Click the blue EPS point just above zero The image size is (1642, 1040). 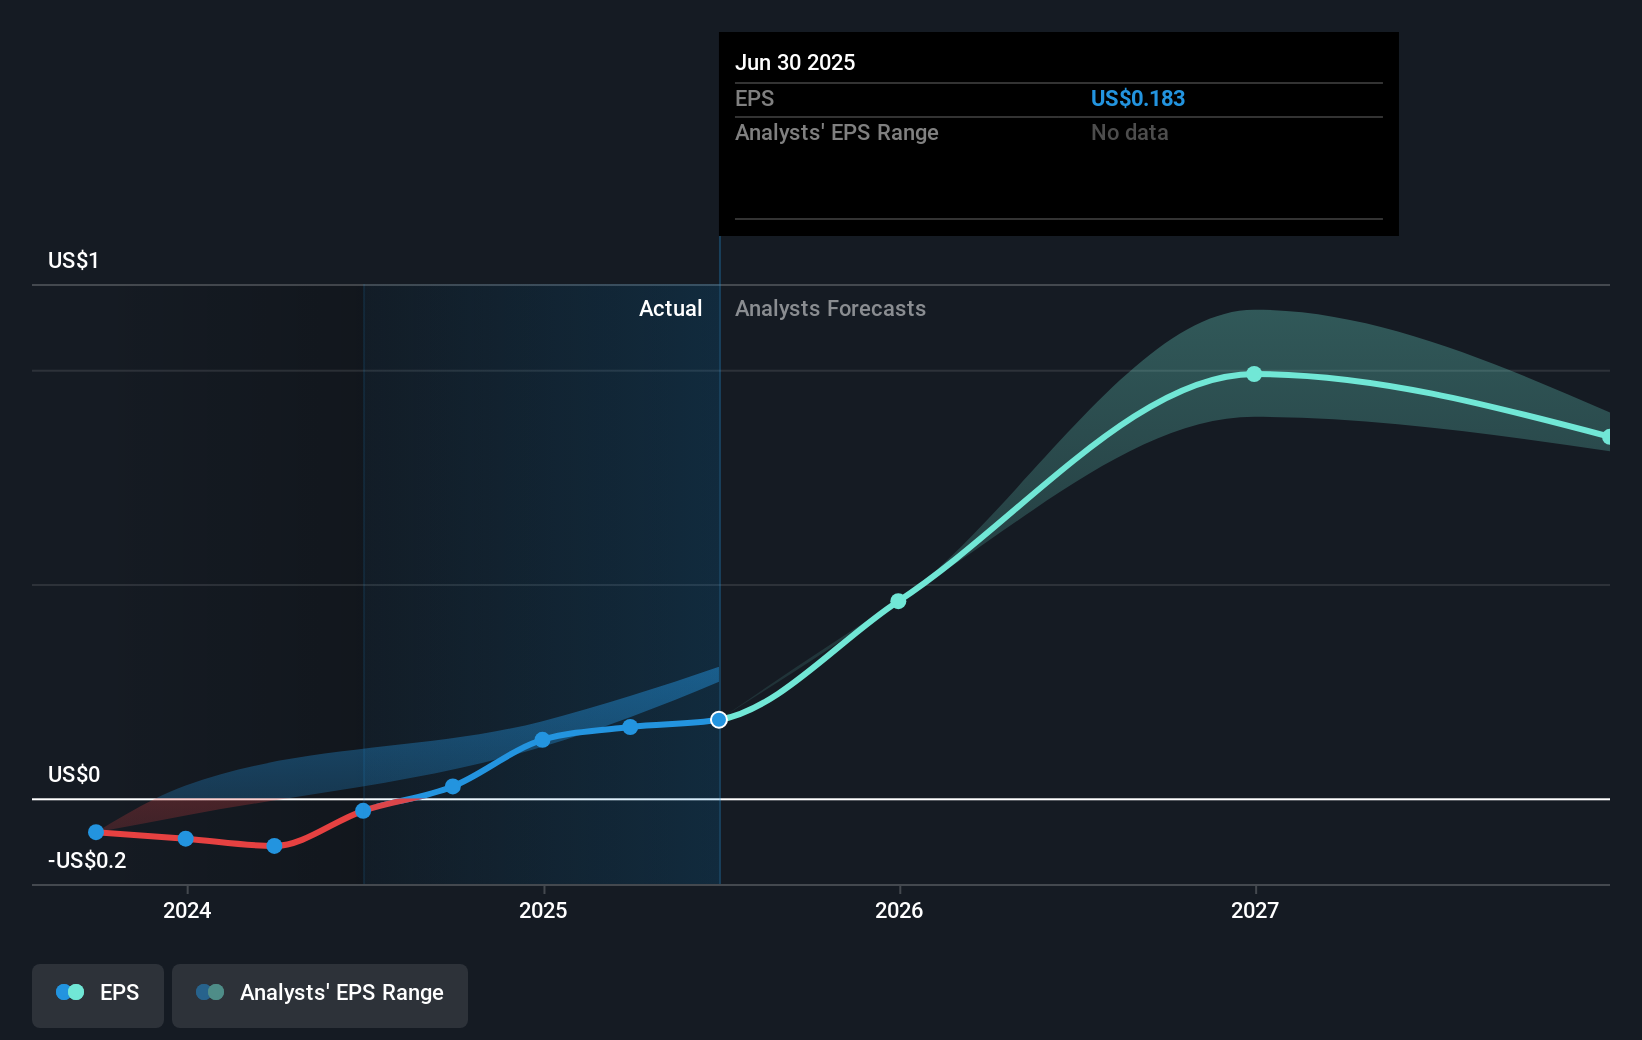453,787
